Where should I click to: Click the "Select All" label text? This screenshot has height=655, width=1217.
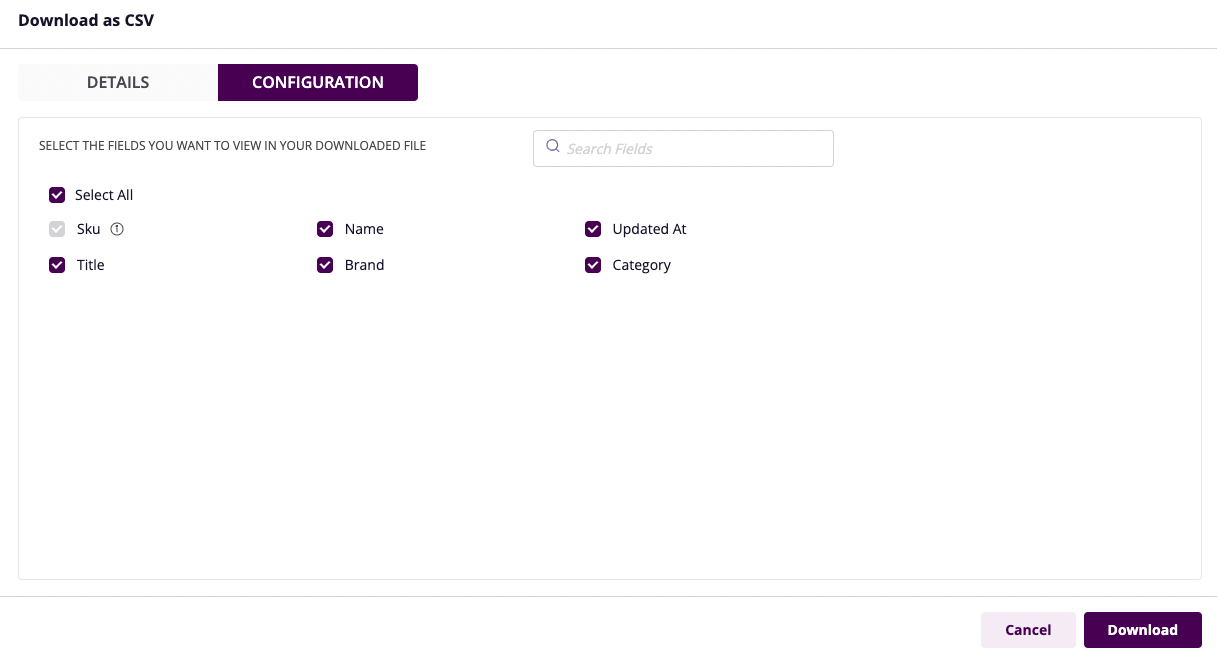click(104, 195)
